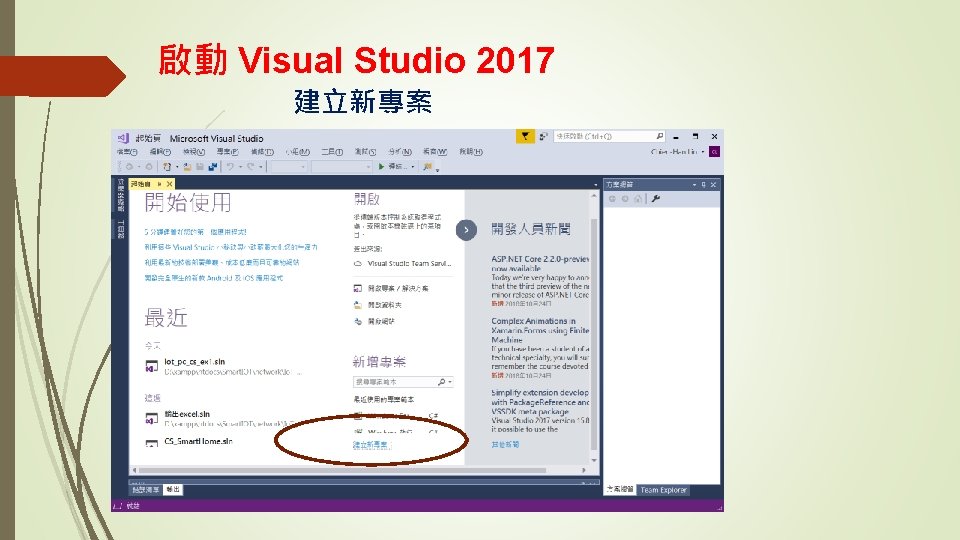Image resolution: width=960 pixels, height=540 pixels.
Task: Click the Solution Explorer Home icon
Action: 638,199
